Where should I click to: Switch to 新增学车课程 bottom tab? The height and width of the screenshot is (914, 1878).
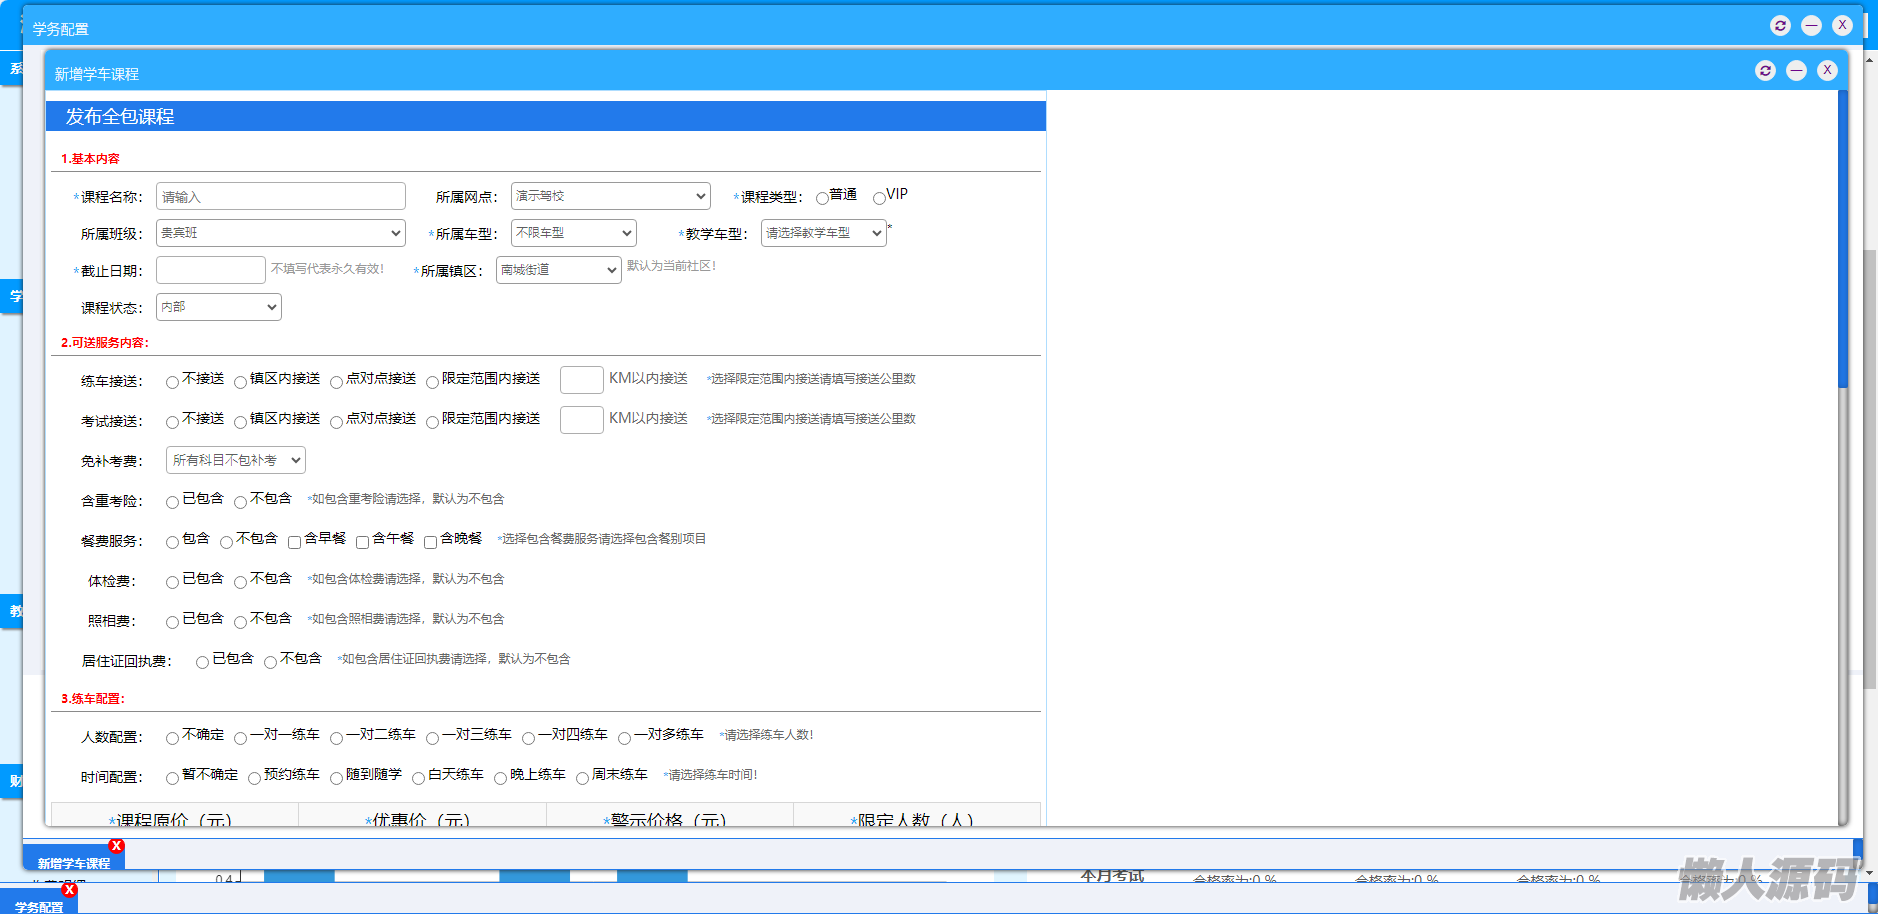click(x=73, y=862)
